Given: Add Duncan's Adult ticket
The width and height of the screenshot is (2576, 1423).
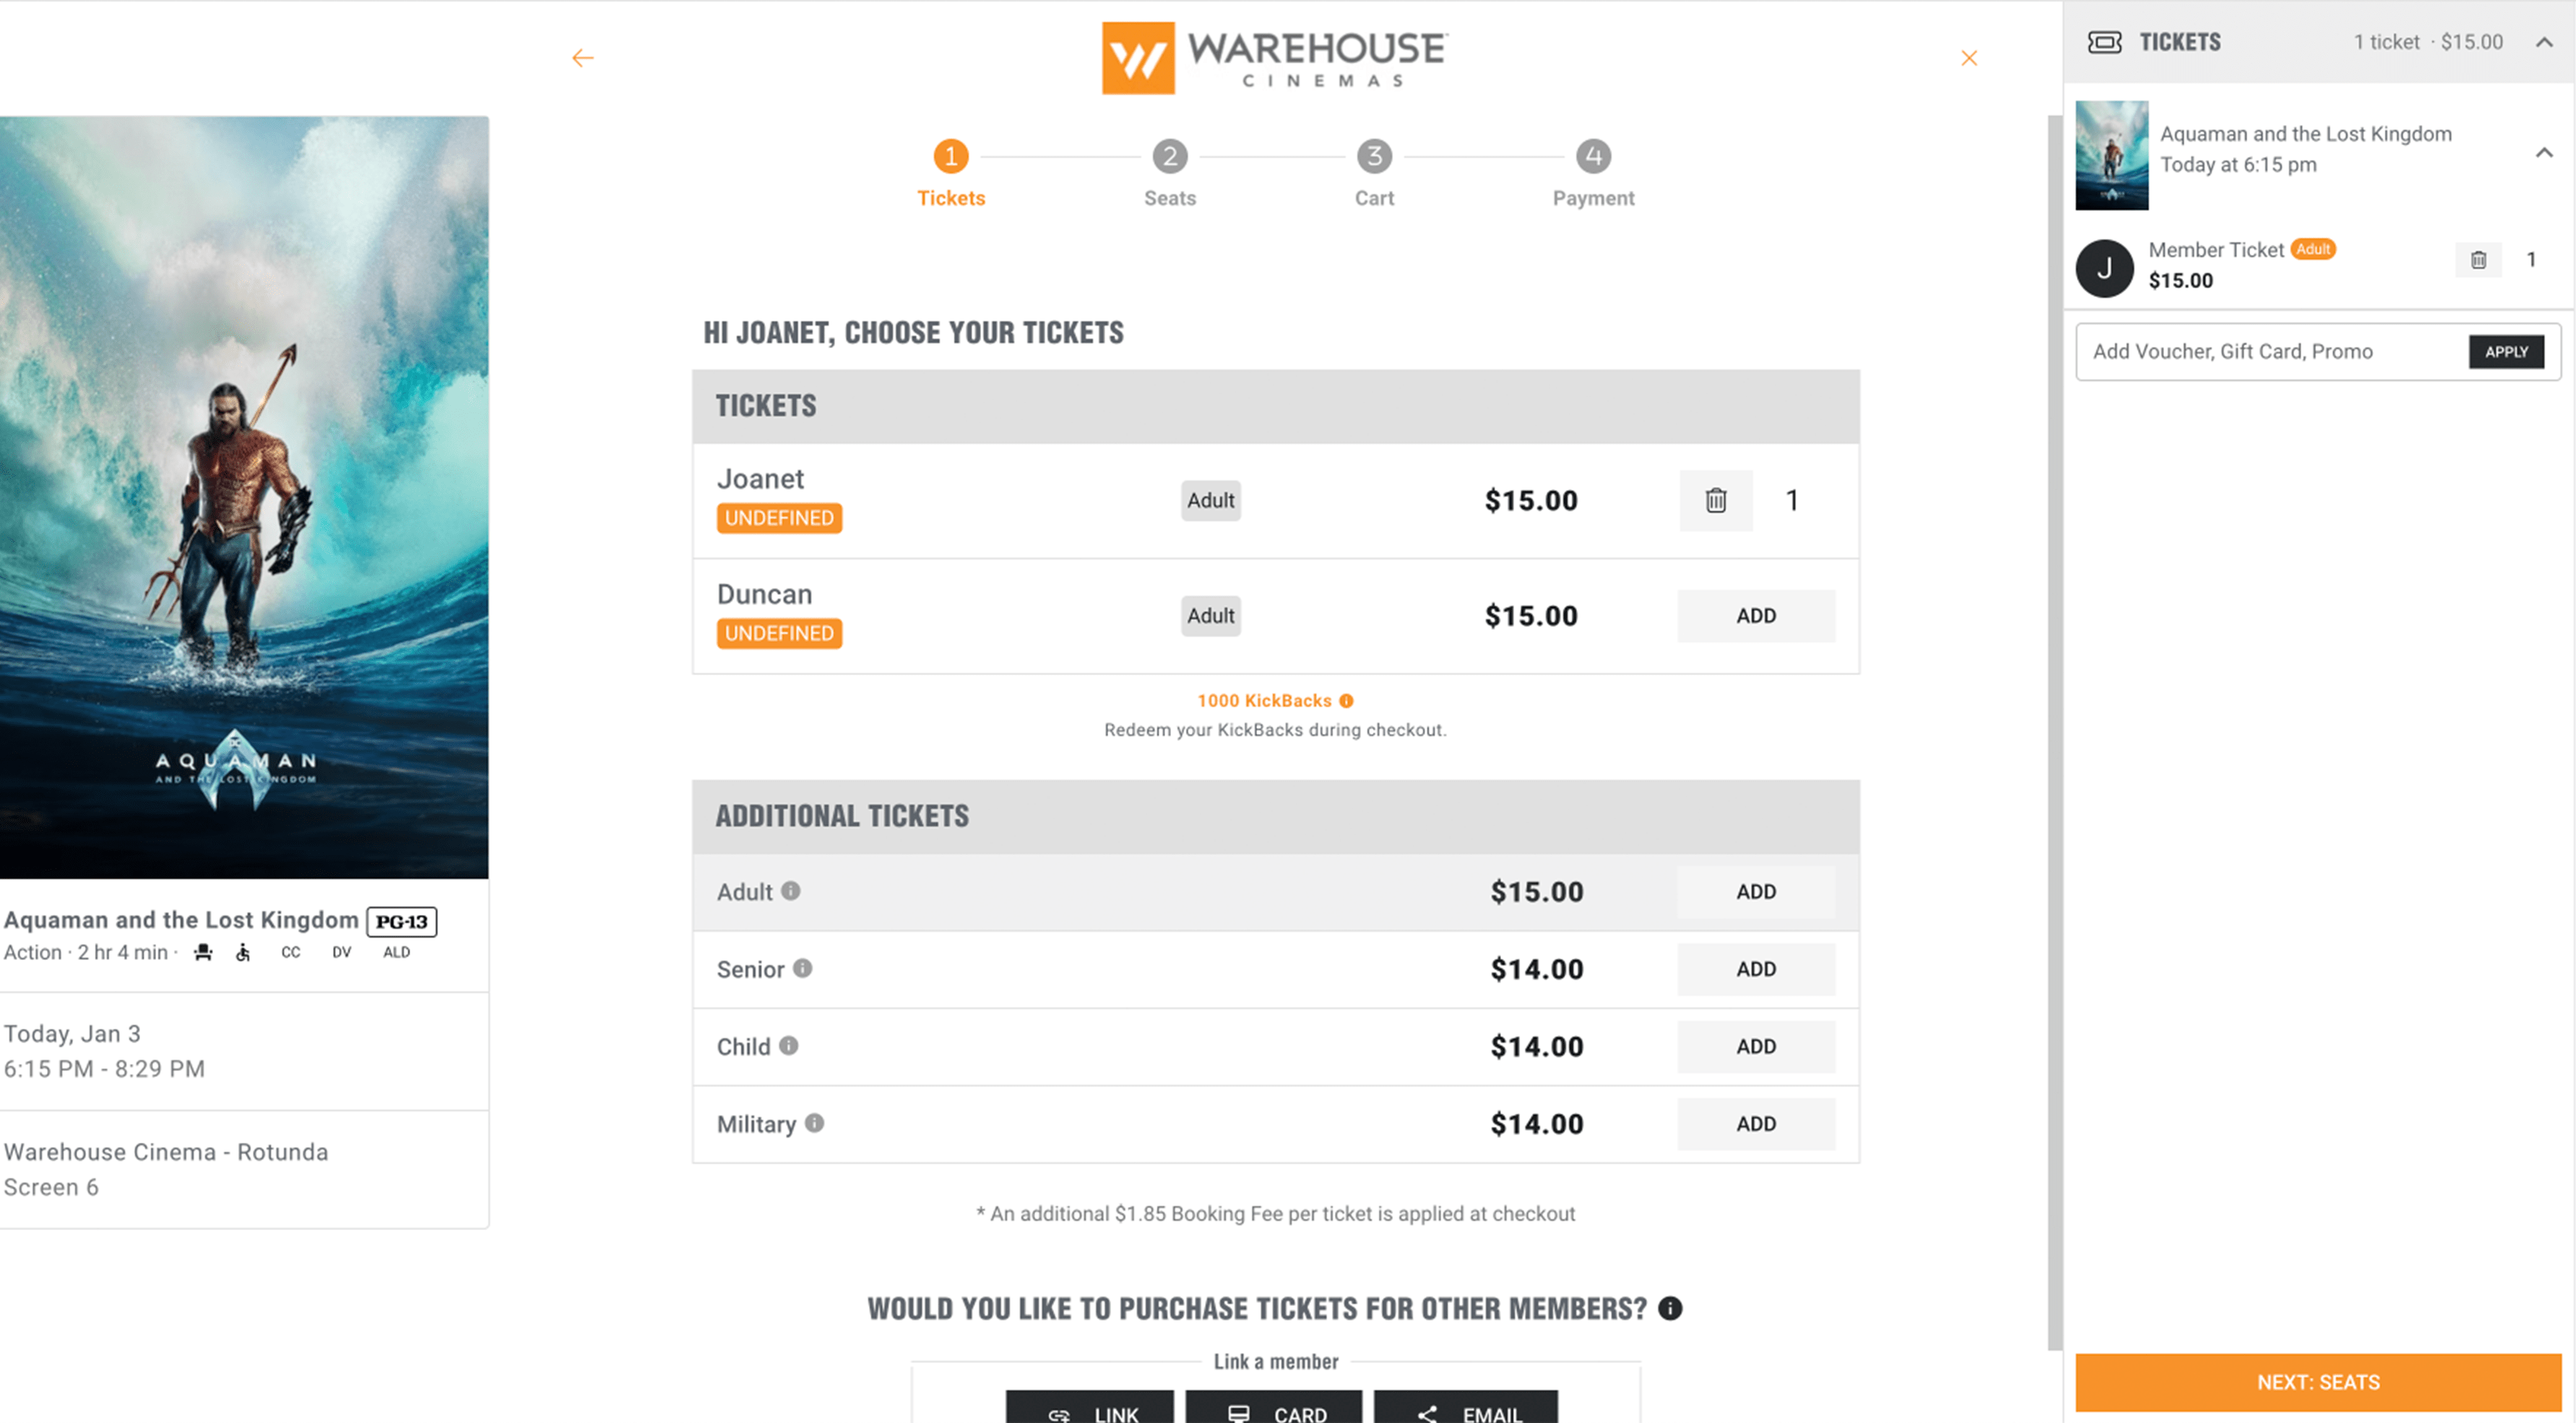Looking at the screenshot, I should [1756, 616].
